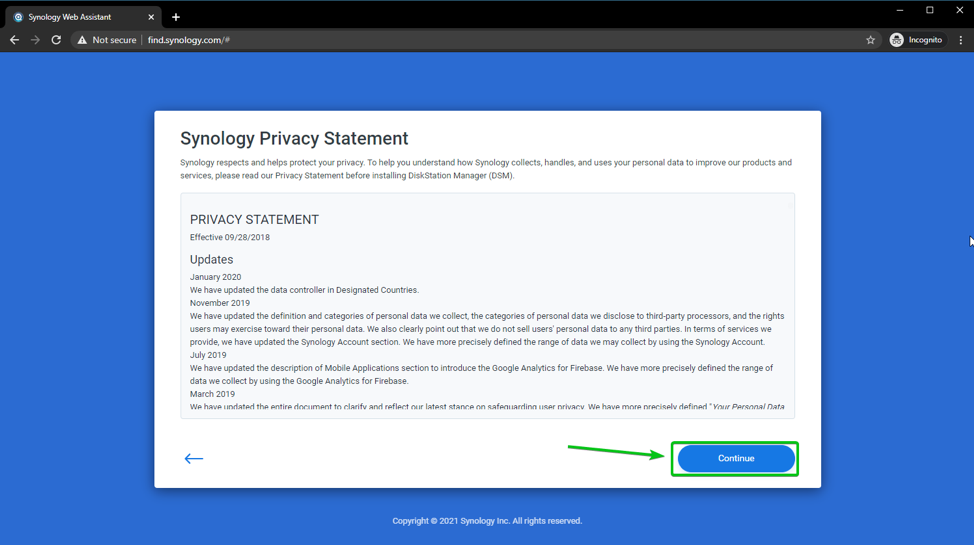Viewport: 974px width, 545px height.
Task: Click the browser forward navigation arrow
Action: pos(35,40)
